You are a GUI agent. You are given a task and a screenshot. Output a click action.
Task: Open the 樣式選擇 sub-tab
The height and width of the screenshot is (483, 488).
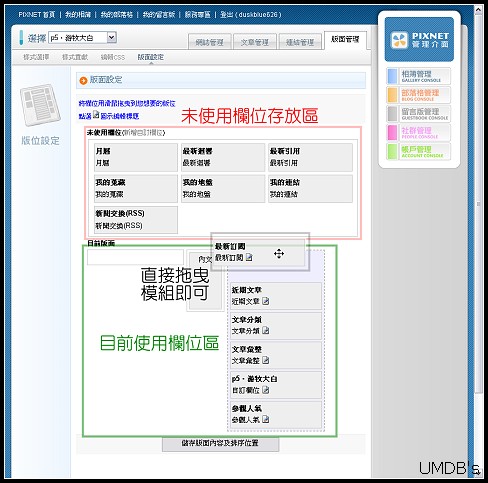[x=36, y=57]
